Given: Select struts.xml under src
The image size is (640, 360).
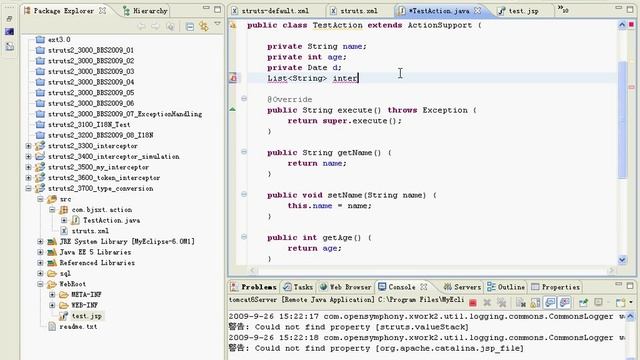Looking at the screenshot, I should 90,231.
